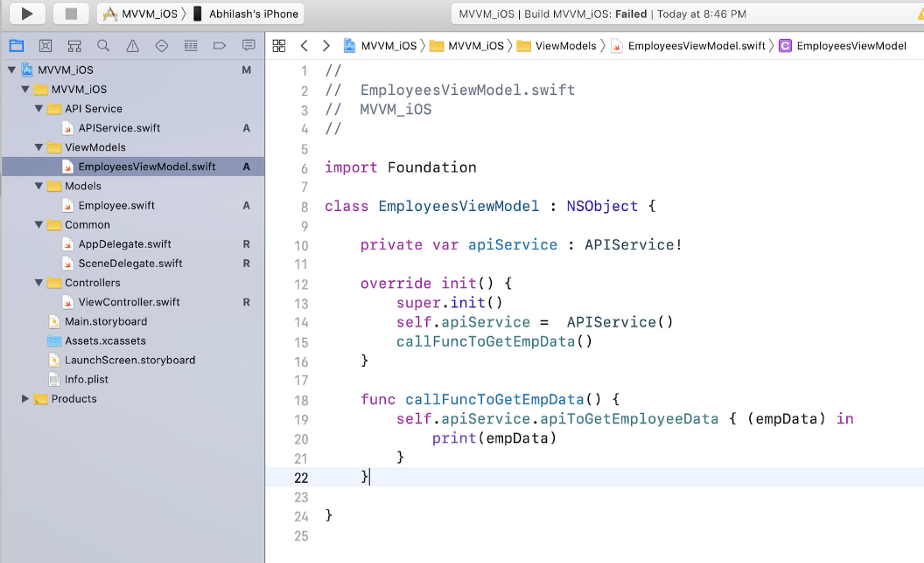Open APIService.swift in the navigator

119,128
